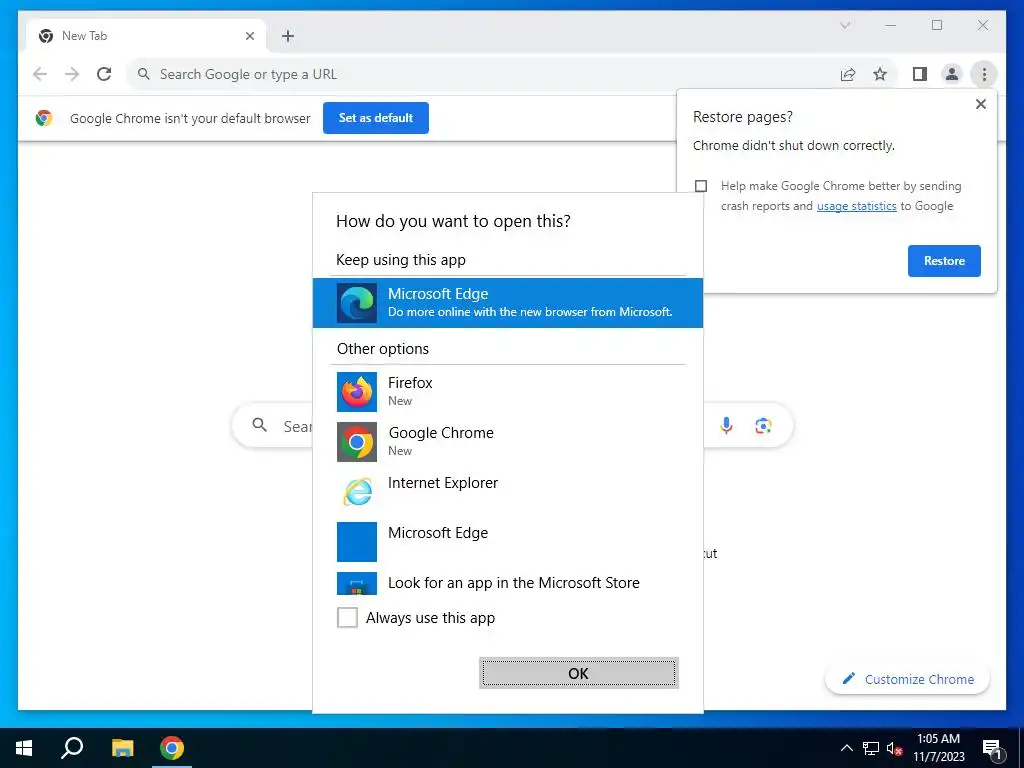
Task: Choose the Google Chrome icon in app list
Action: coord(357,442)
